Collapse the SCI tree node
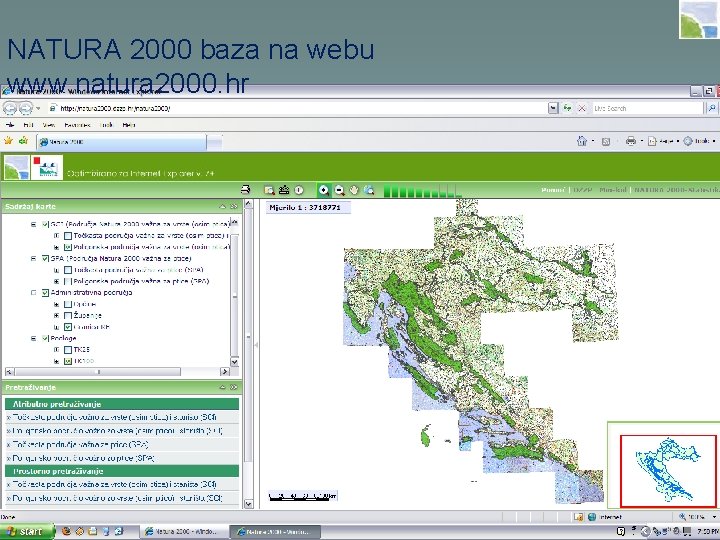This screenshot has width=720, height=540. click(34, 225)
